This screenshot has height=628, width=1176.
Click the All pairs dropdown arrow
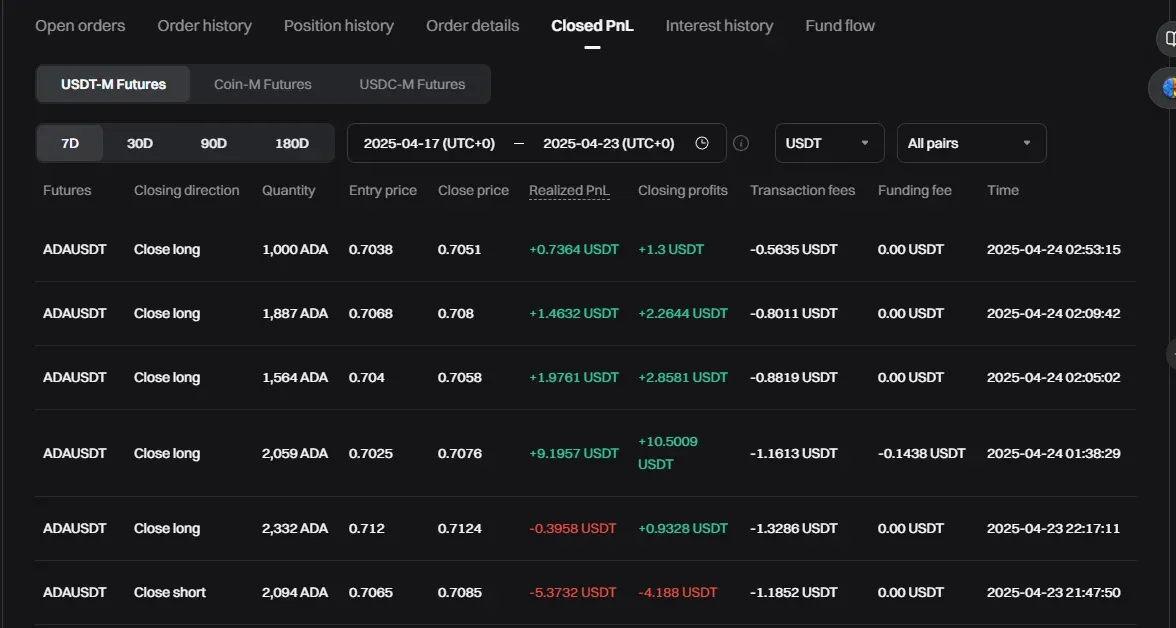click(1026, 143)
